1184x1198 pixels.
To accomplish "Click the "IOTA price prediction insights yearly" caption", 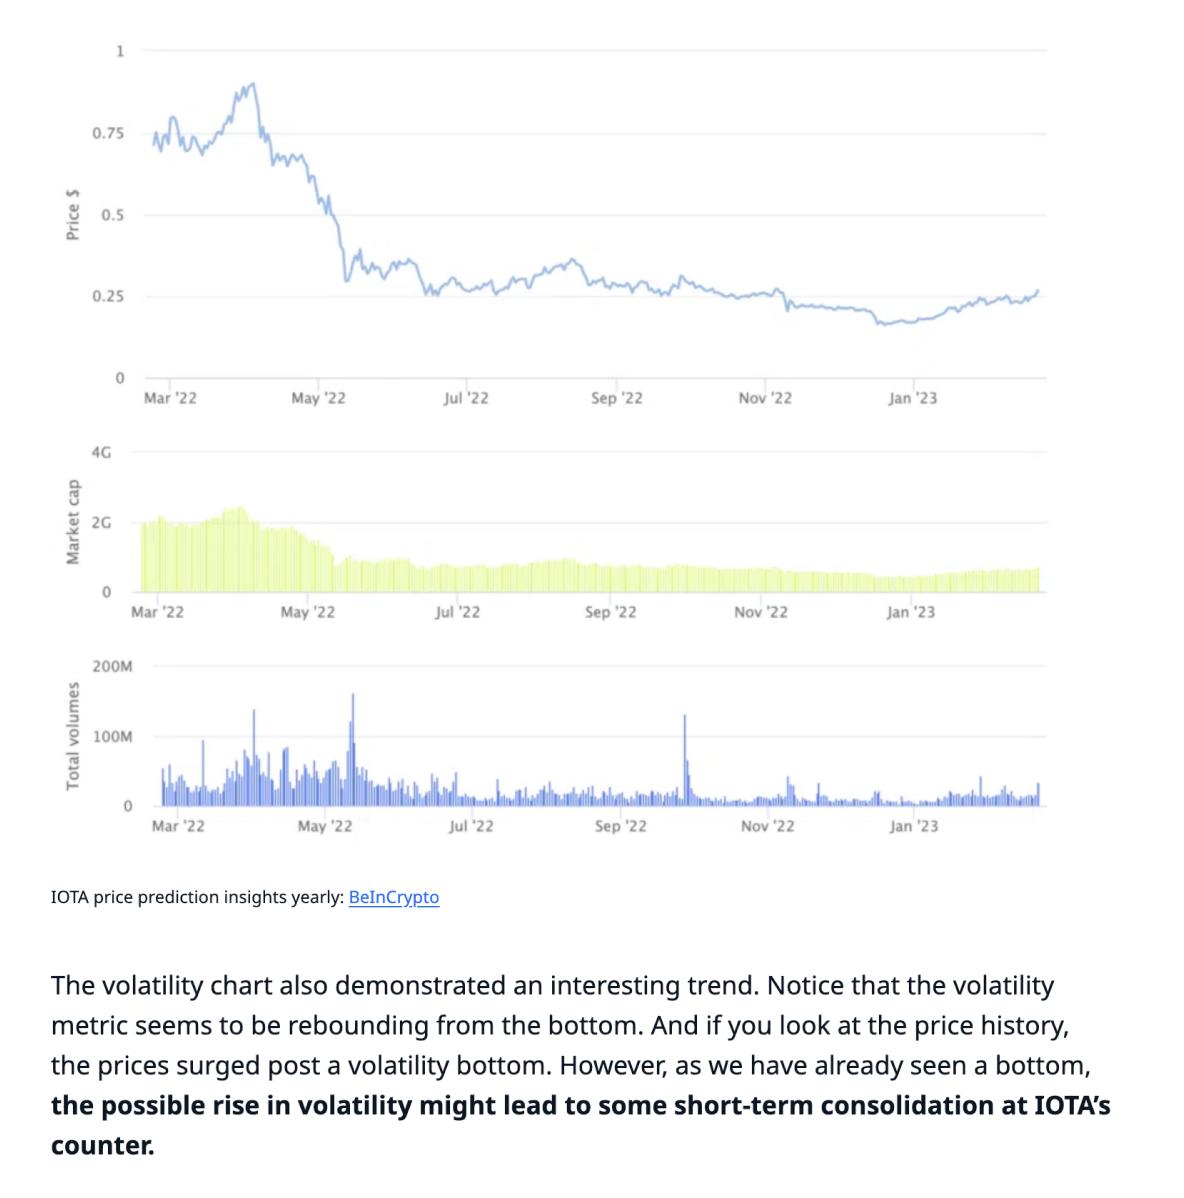I will (197, 897).
